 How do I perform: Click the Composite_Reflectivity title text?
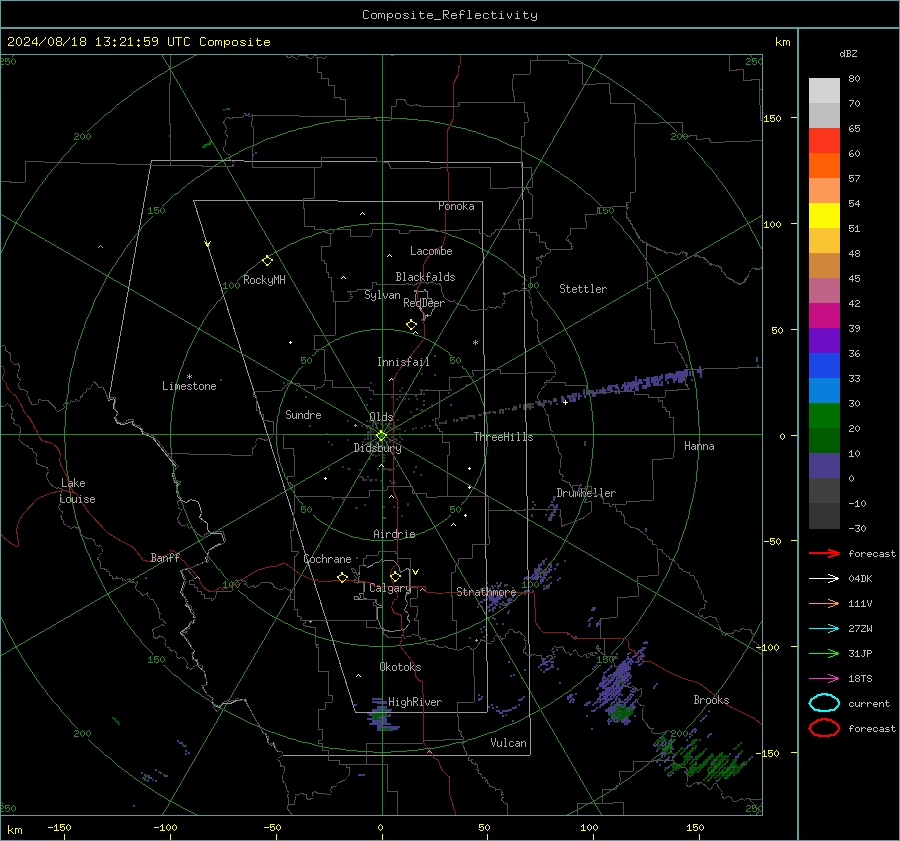449,15
